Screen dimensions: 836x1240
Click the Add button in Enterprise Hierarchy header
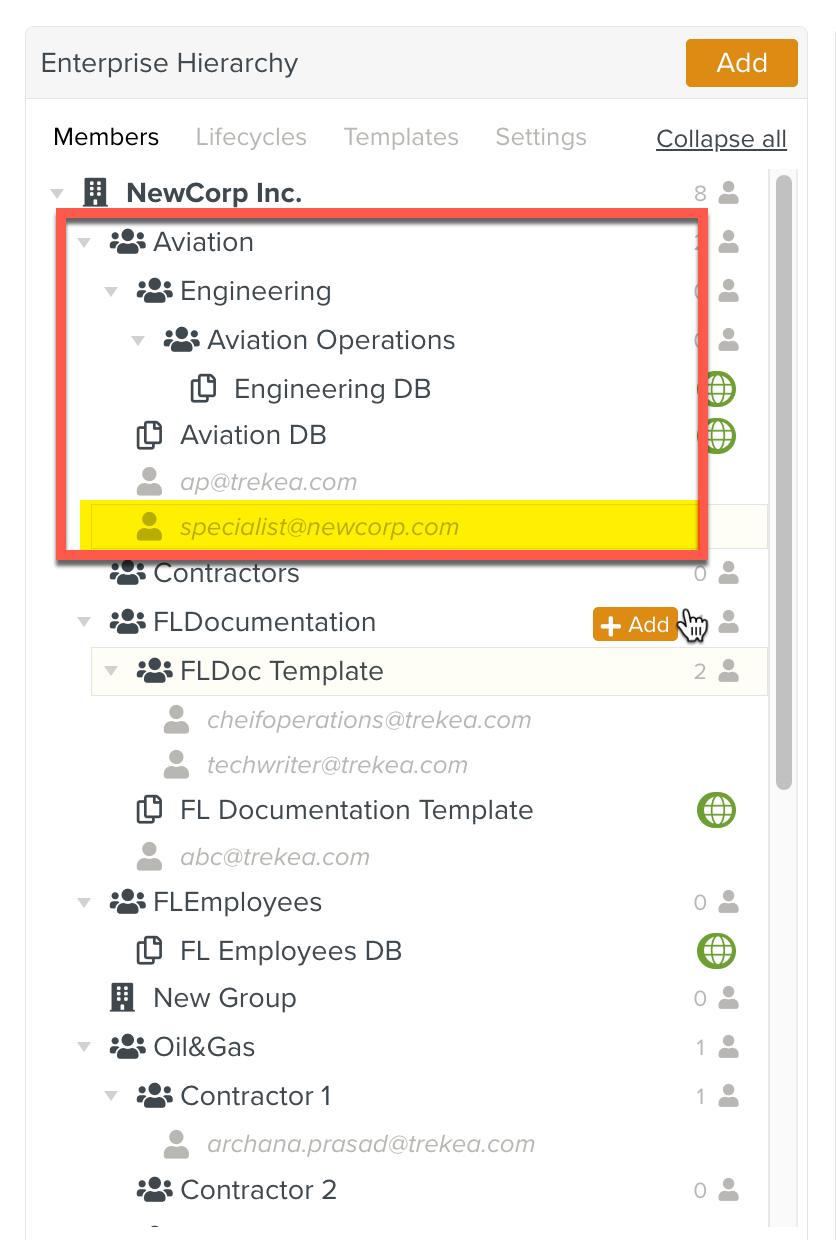[741, 63]
